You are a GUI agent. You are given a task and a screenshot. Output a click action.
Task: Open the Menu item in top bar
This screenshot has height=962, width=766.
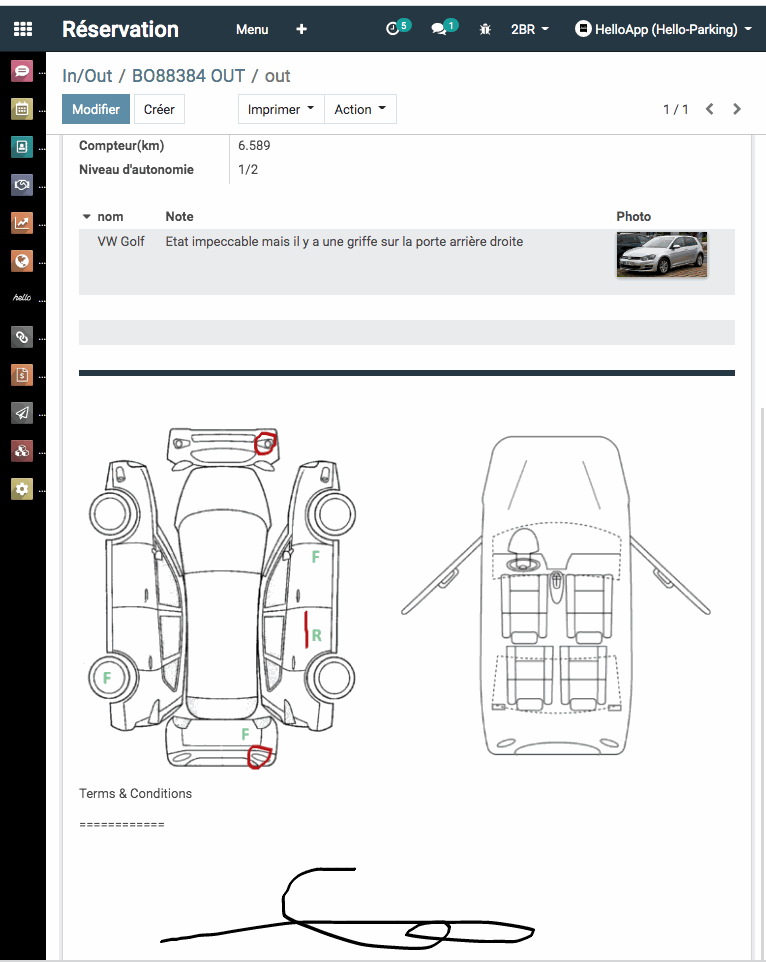coord(252,29)
